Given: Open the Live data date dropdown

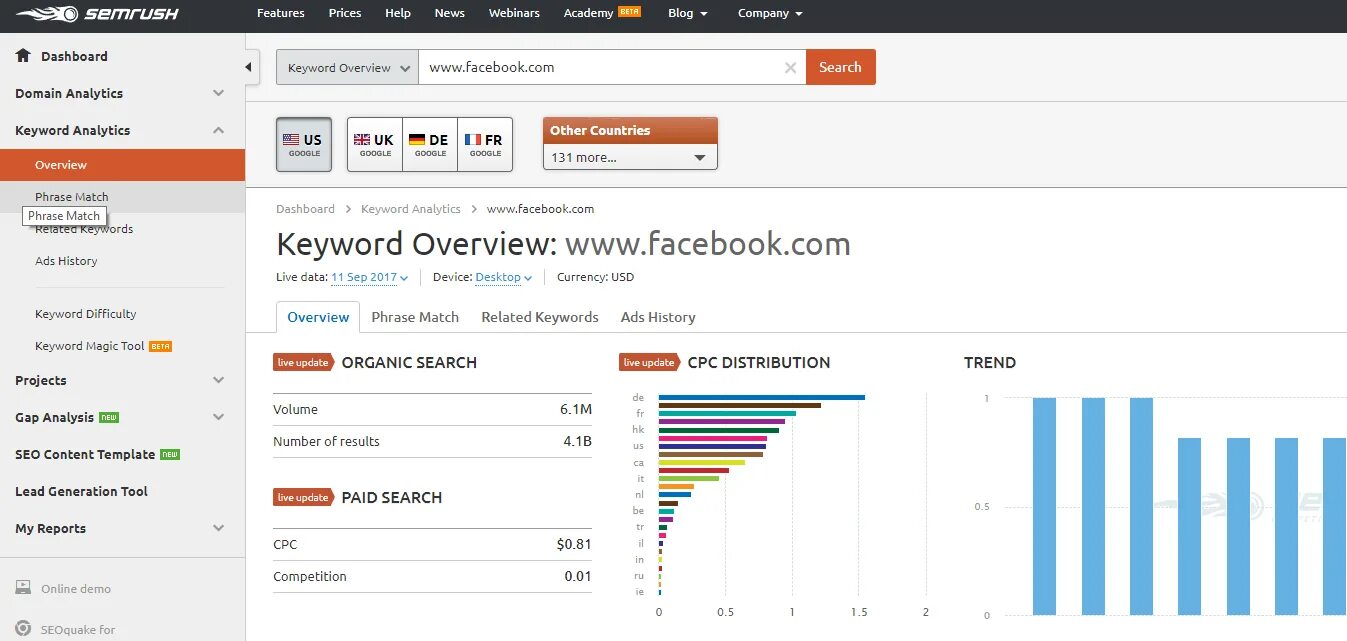Looking at the screenshot, I should (370, 277).
